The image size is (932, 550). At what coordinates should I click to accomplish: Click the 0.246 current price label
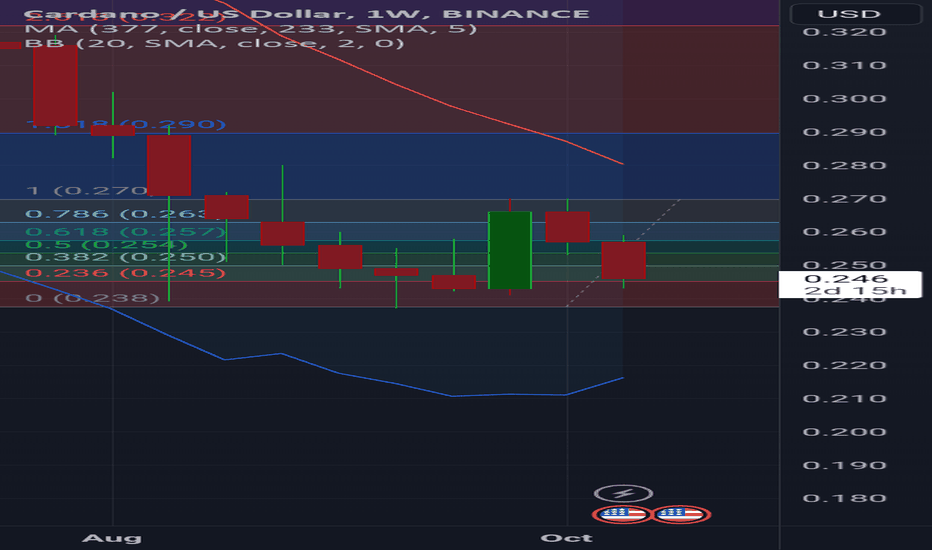(846, 278)
